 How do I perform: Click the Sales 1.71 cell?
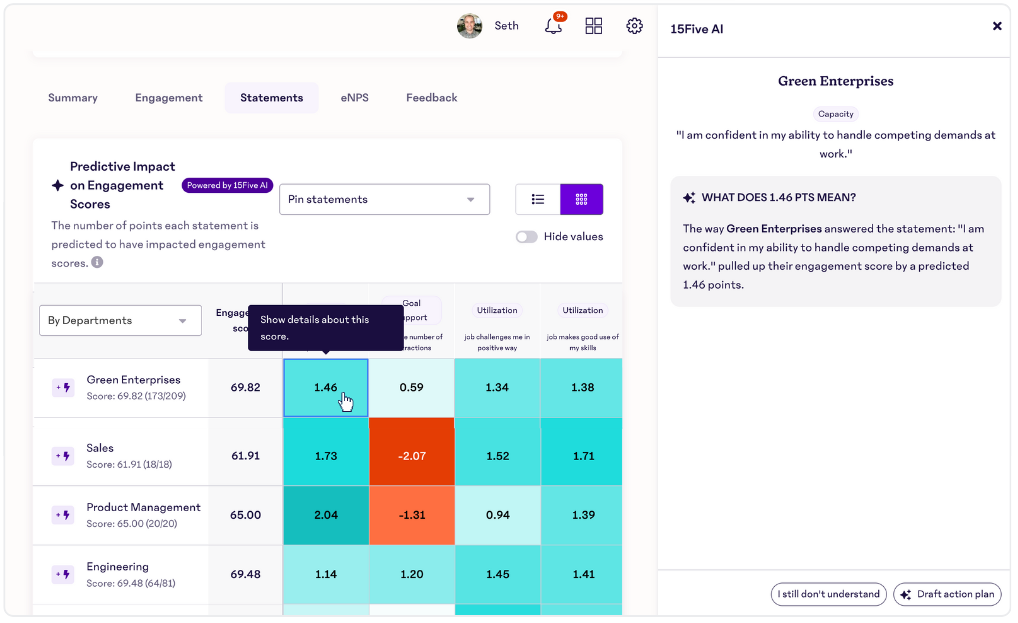(582, 452)
